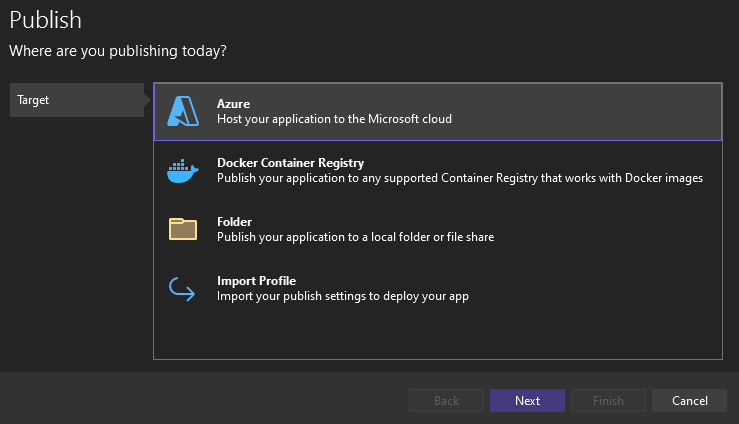Click 'Host your application to the Microsoft cloud'

point(334,119)
